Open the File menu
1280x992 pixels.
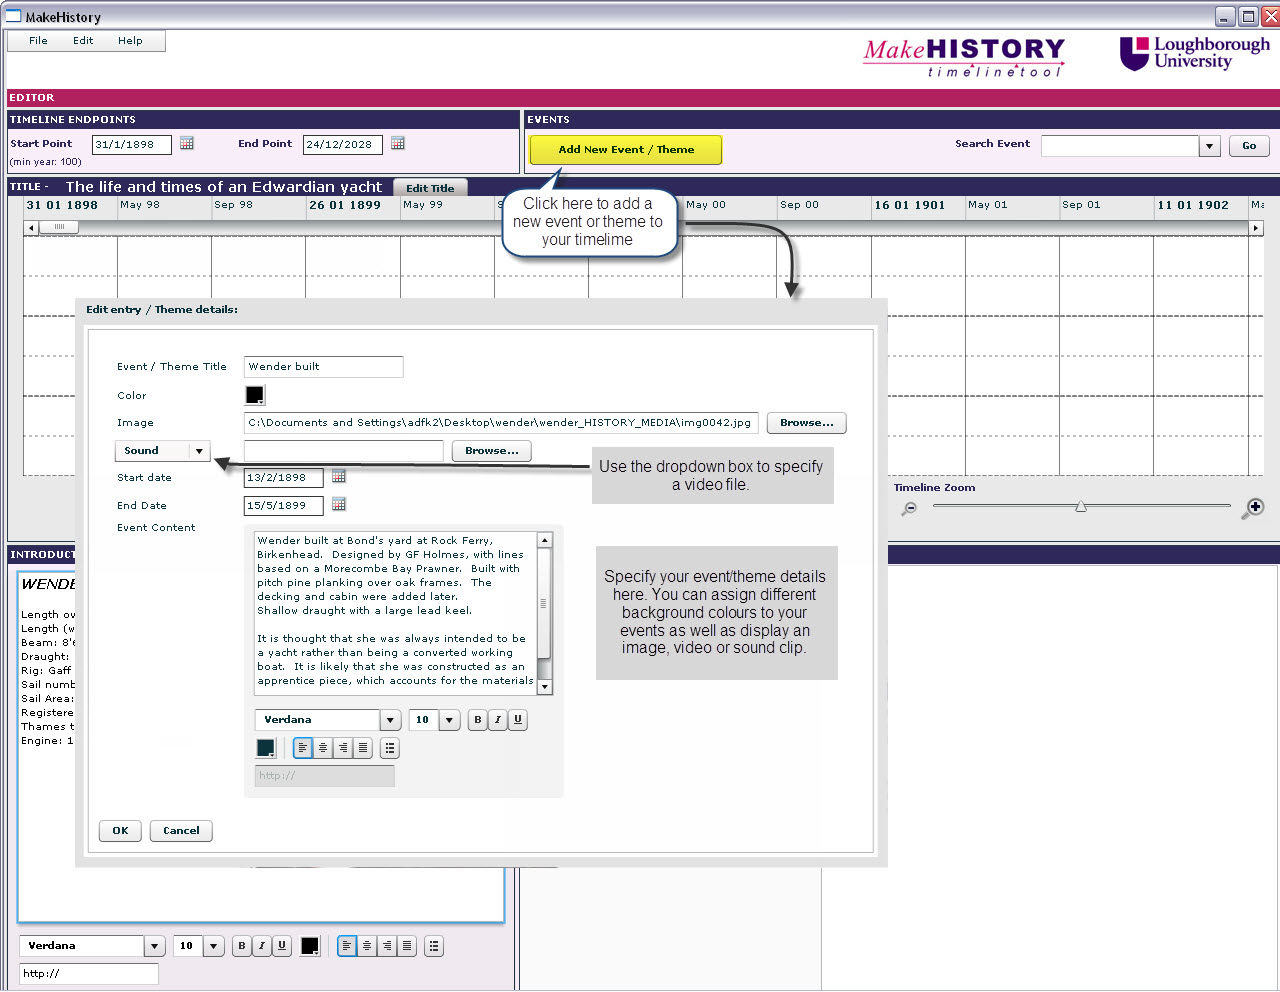(38, 41)
